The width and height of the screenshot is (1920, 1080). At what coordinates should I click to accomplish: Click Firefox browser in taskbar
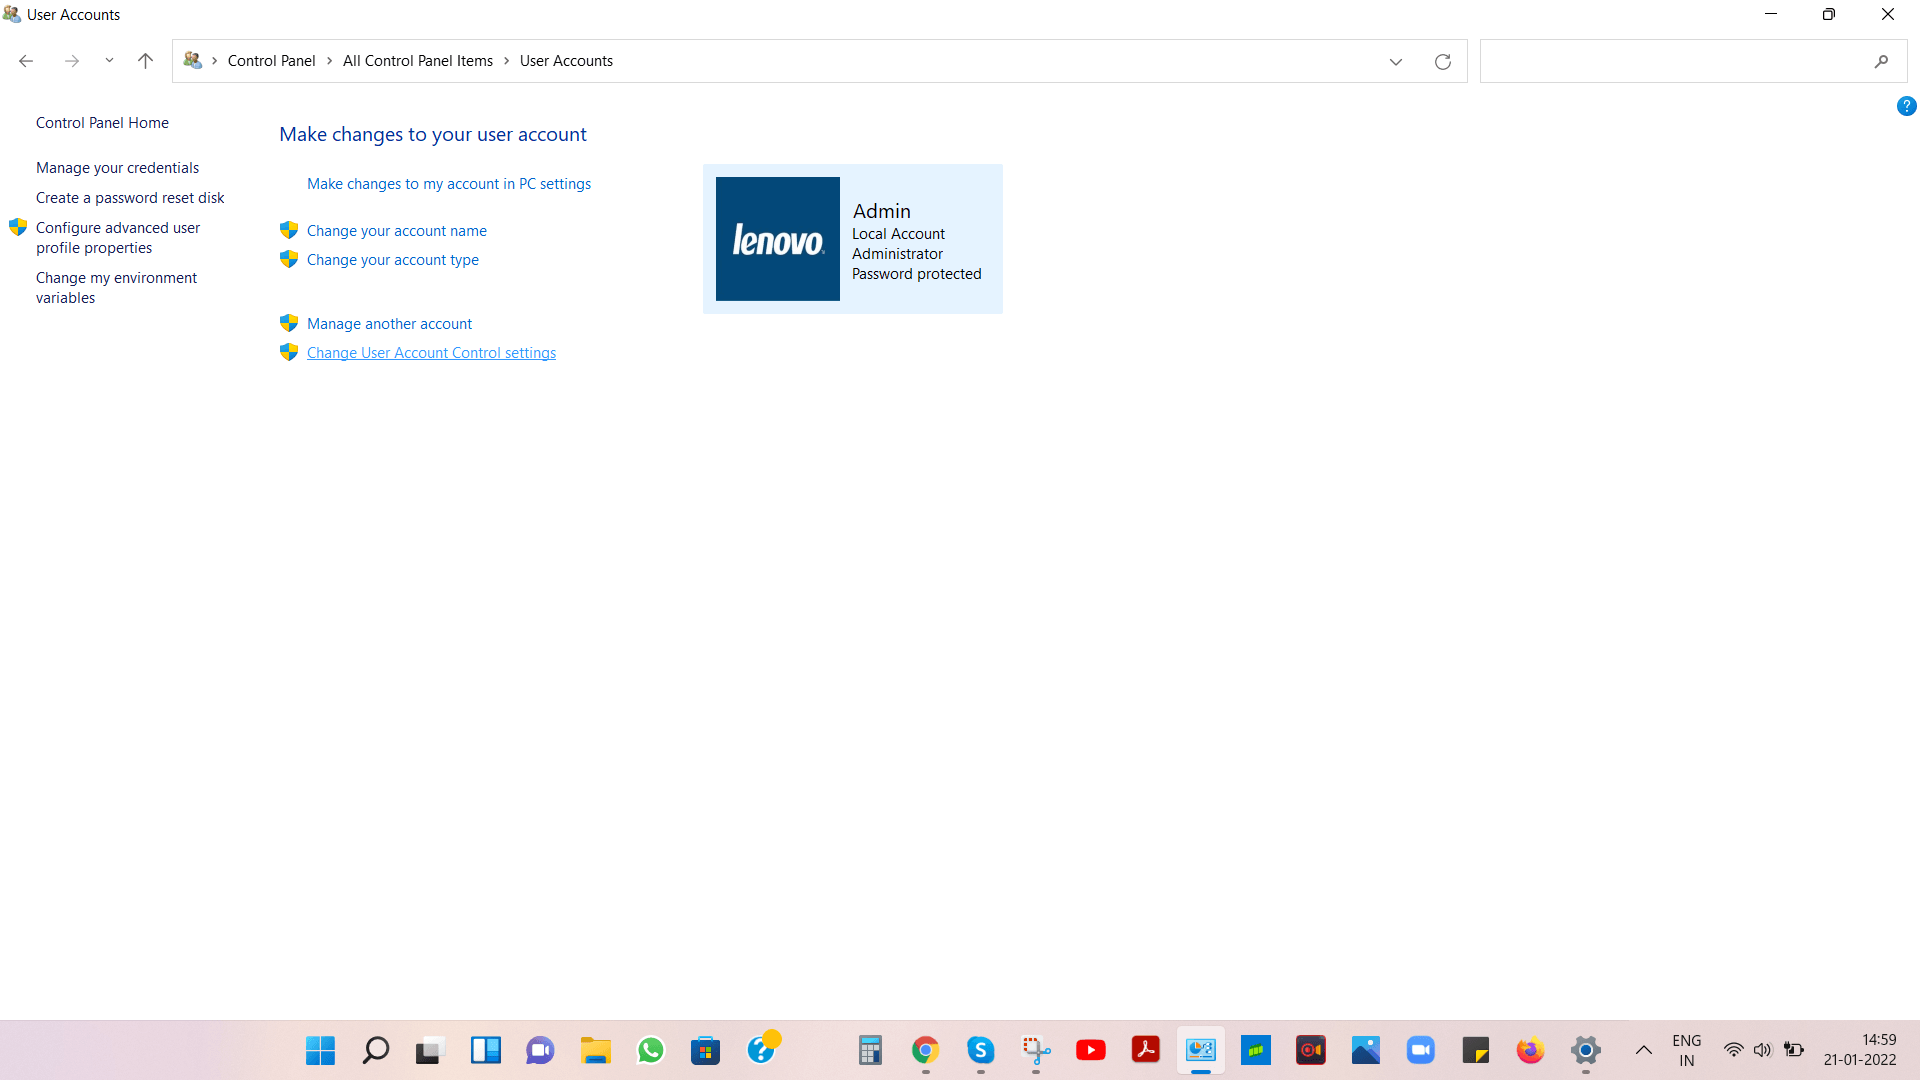[x=1530, y=1050]
